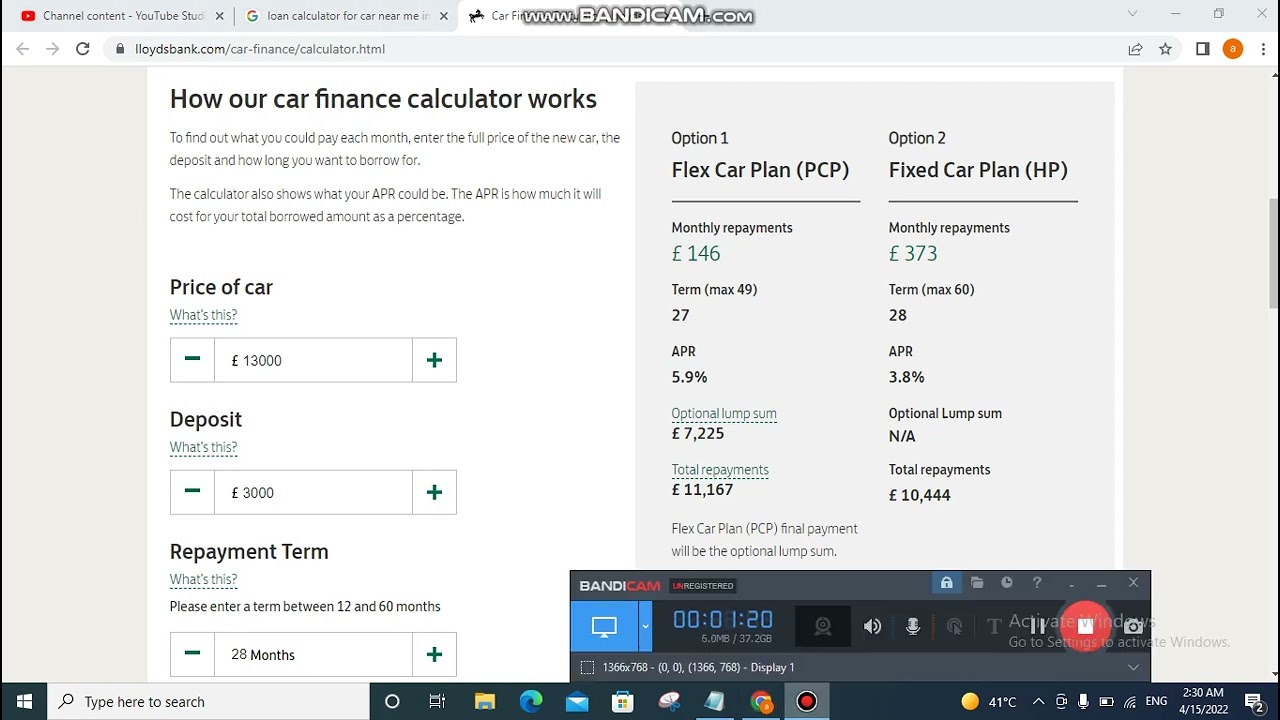Viewport: 1280px width, 720px height.
Task: Click the Deposit input field showing 3000
Action: (x=313, y=492)
